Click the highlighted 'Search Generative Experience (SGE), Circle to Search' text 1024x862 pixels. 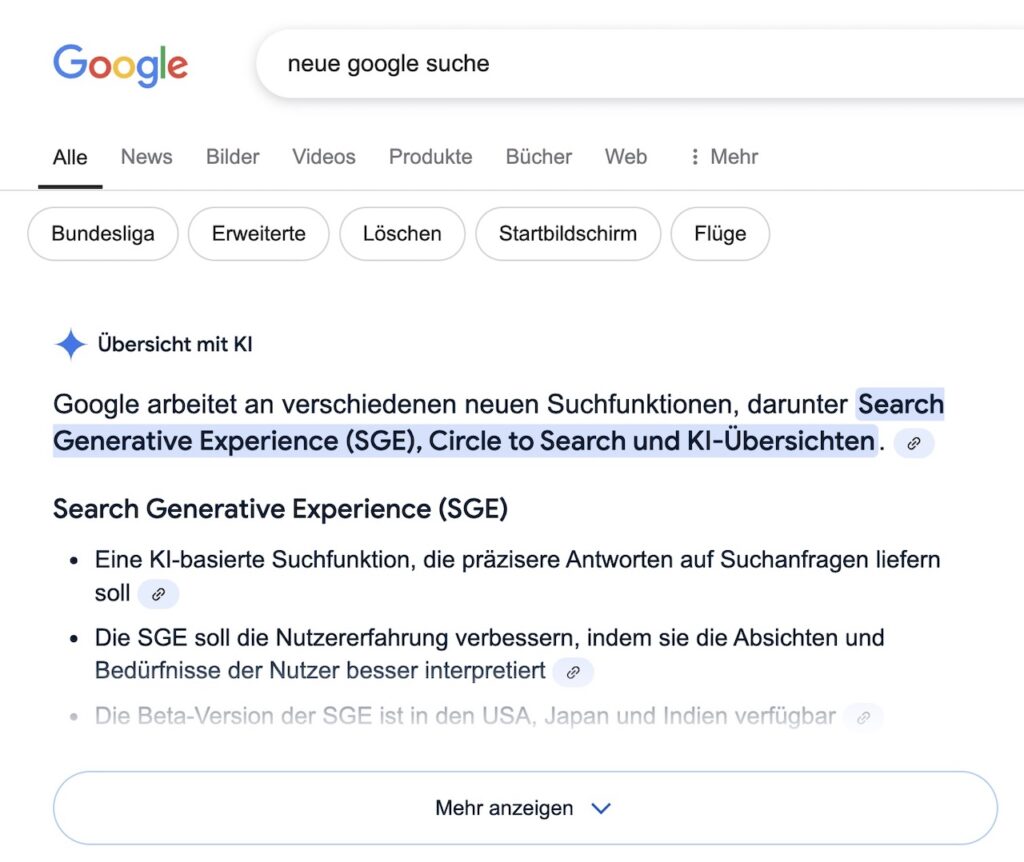click(x=498, y=423)
